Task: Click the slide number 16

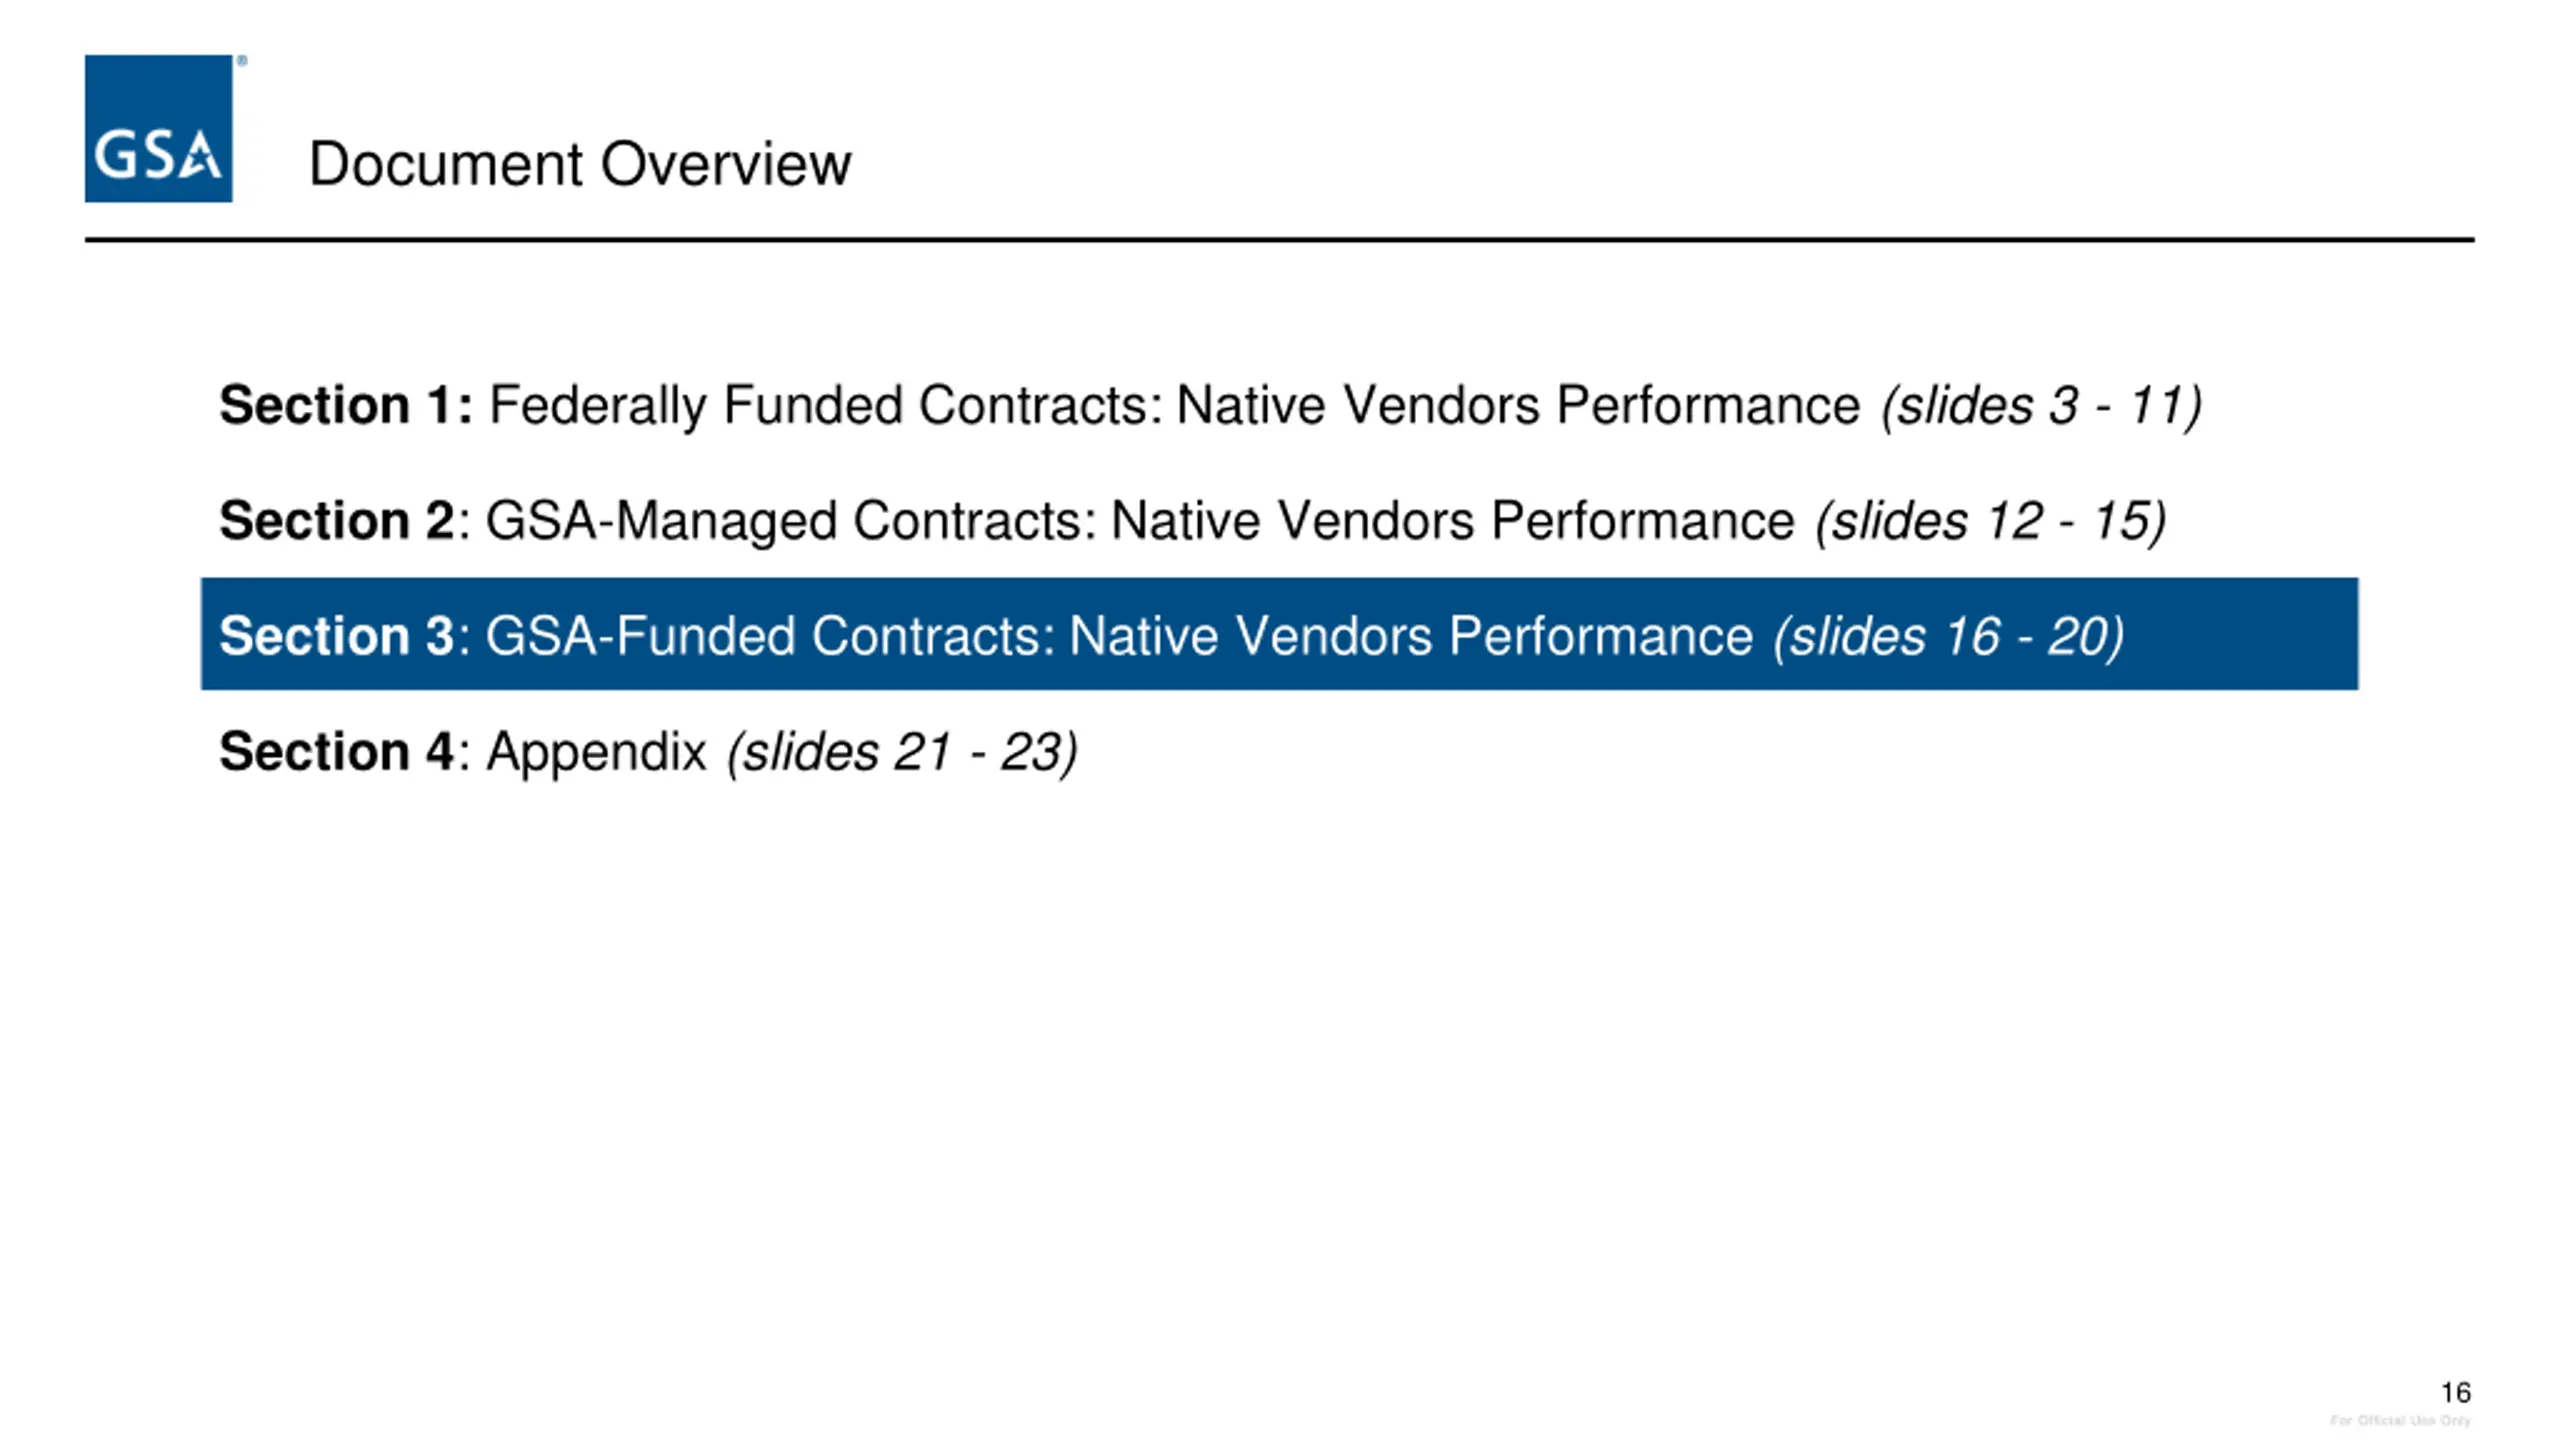Action: point(2455,1392)
